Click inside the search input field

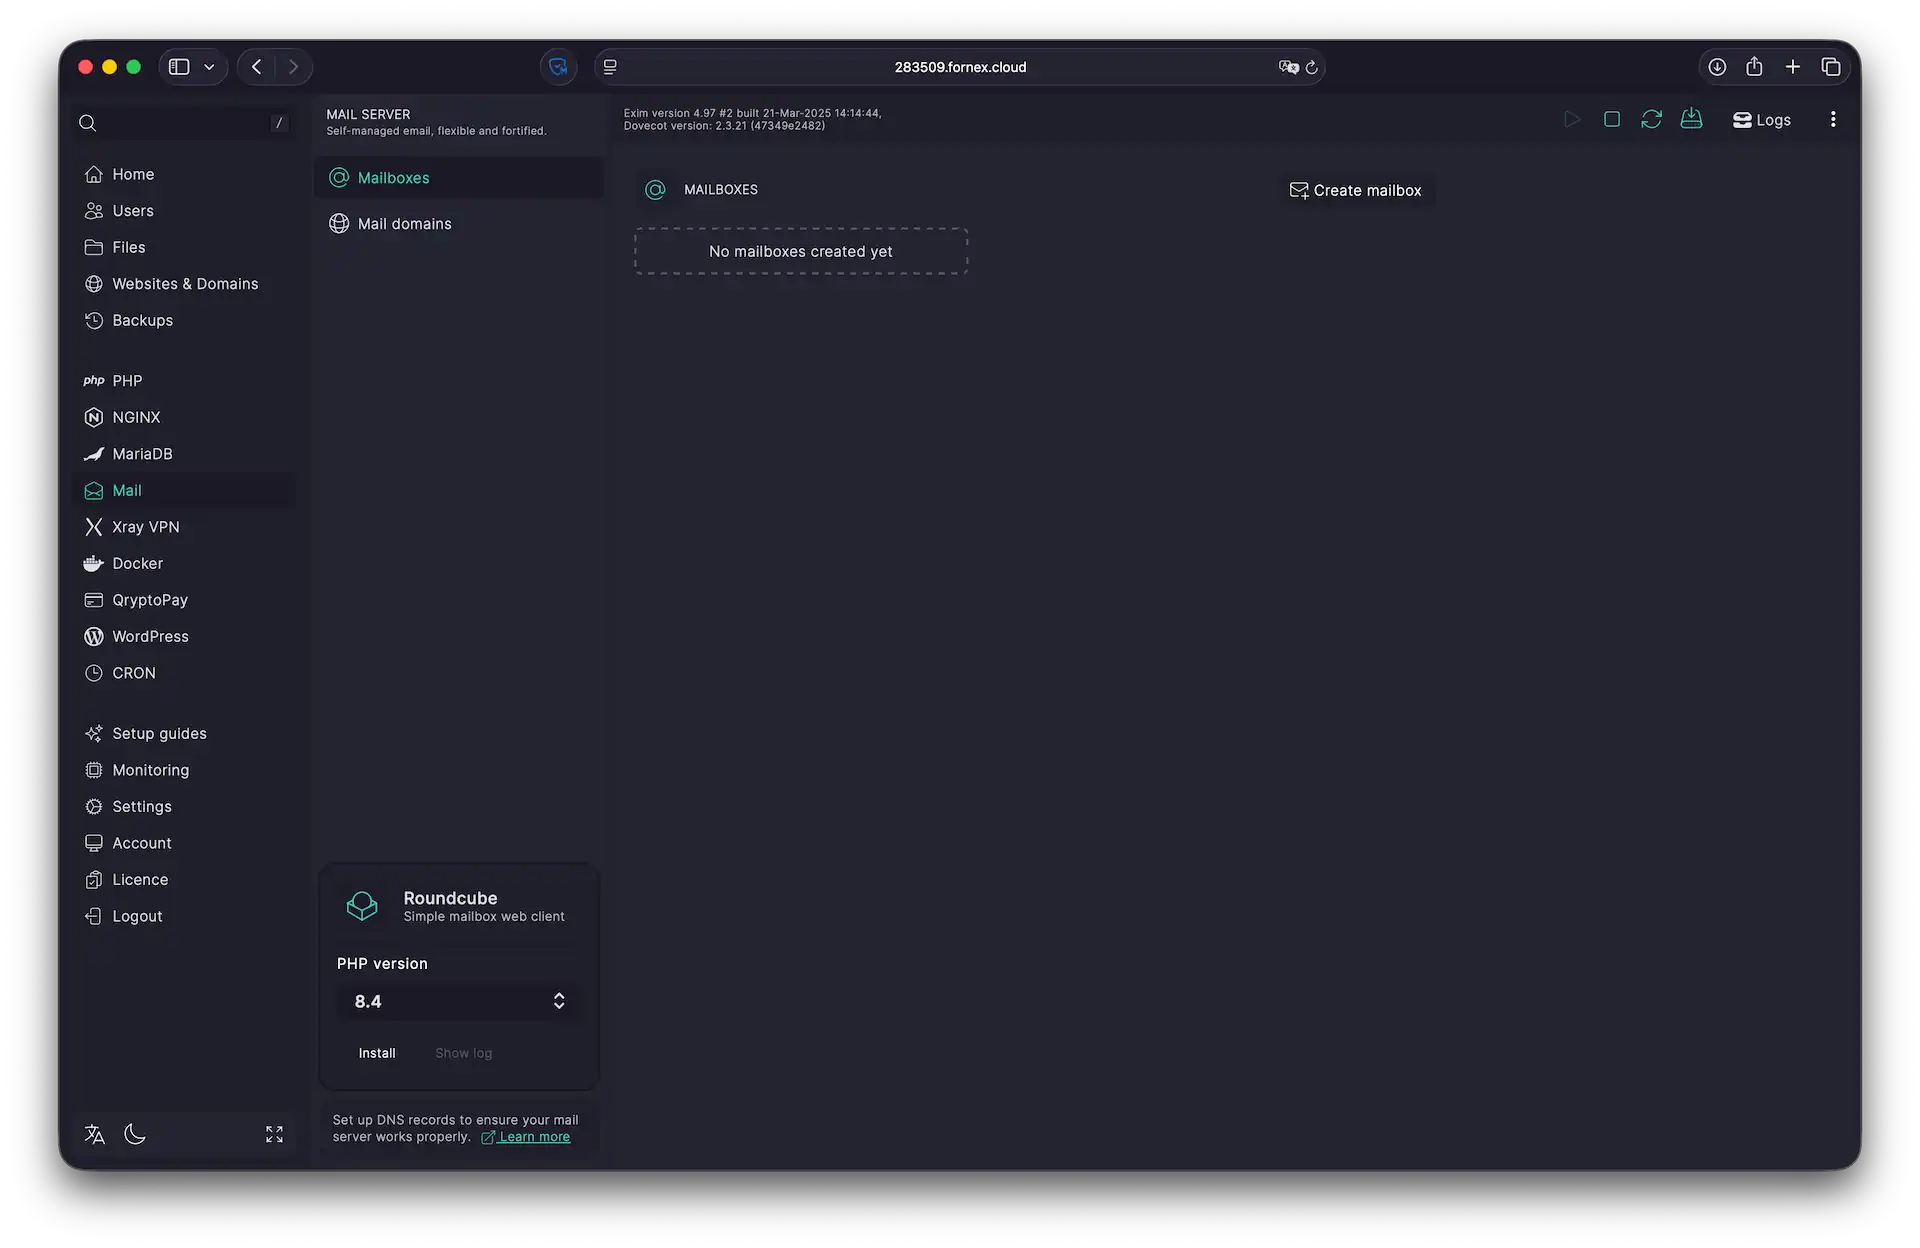point(180,122)
